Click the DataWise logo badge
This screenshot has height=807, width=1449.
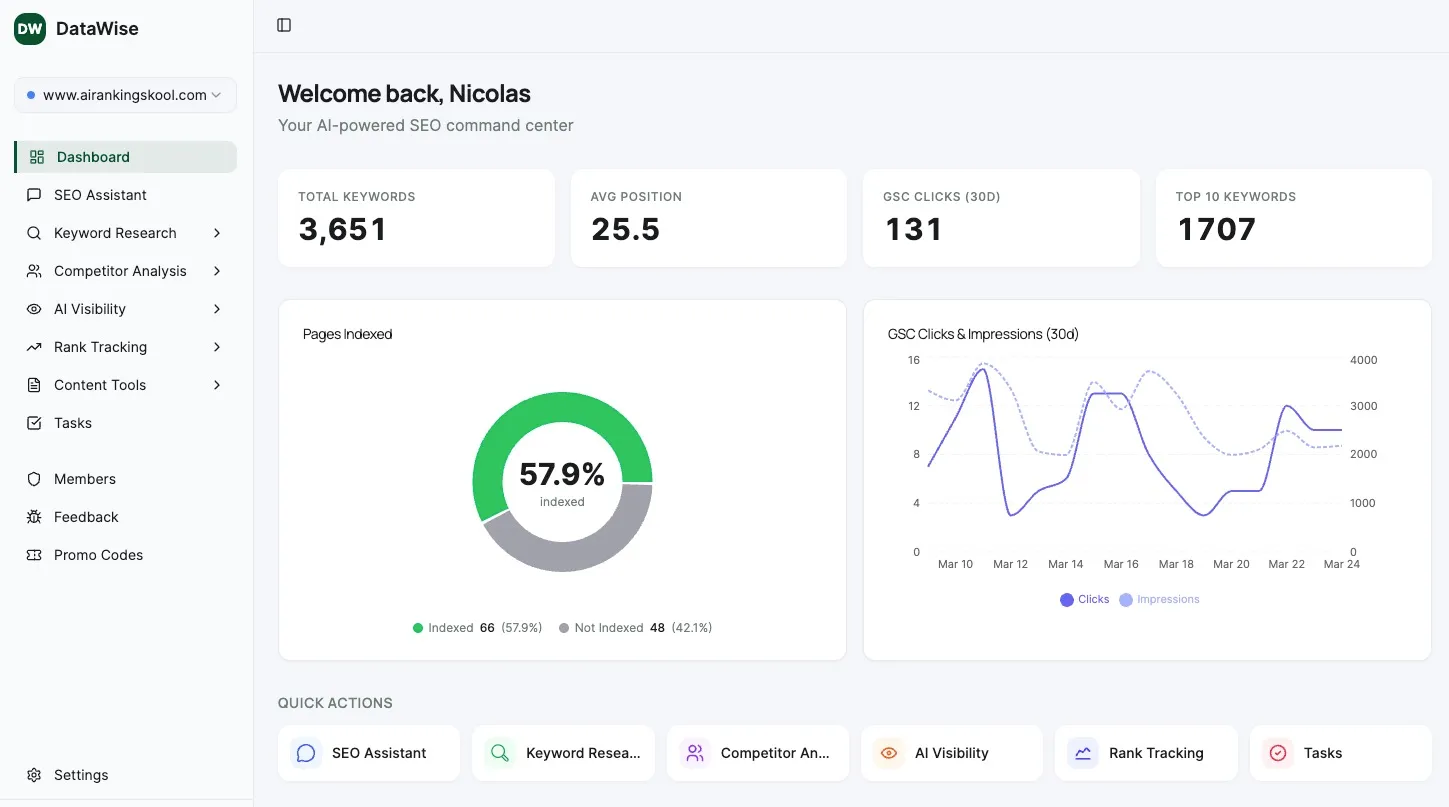click(x=29, y=28)
